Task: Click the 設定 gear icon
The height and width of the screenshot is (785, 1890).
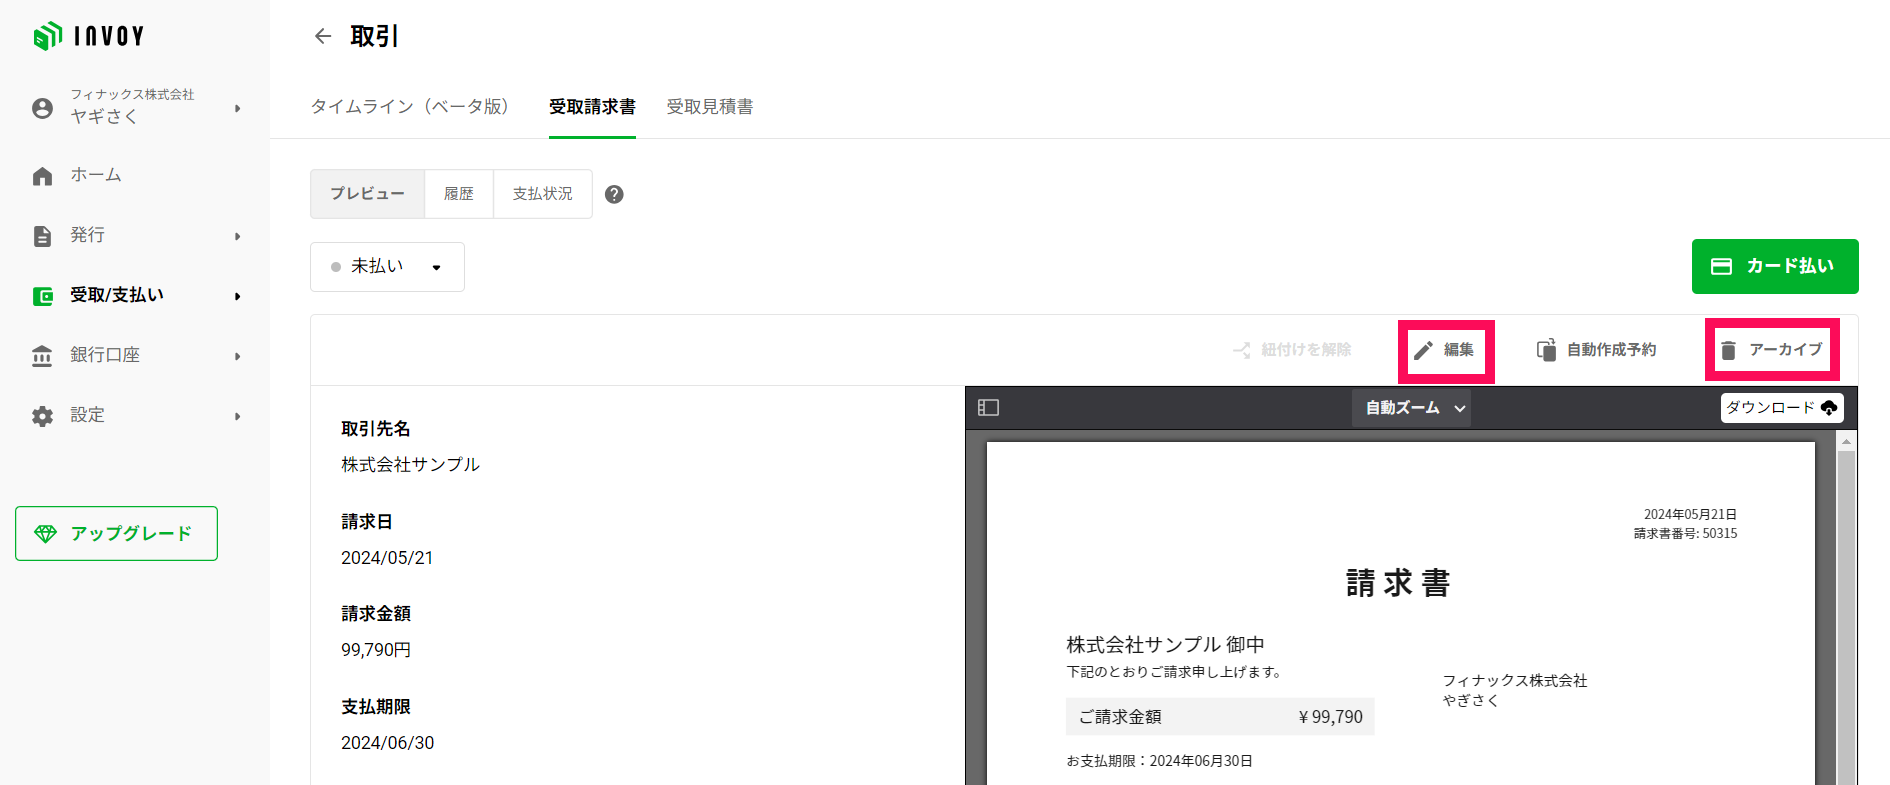Action: coord(42,416)
